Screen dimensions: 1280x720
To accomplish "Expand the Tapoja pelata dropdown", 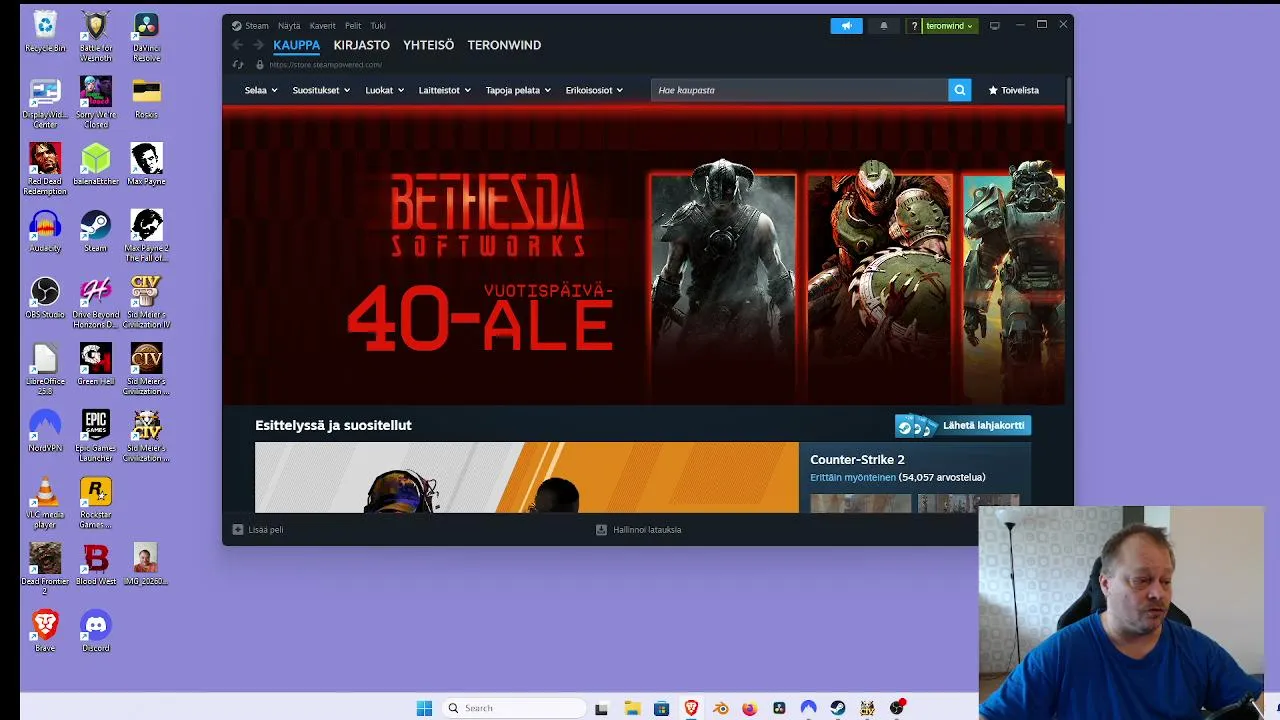I will [x=518, y=90].
